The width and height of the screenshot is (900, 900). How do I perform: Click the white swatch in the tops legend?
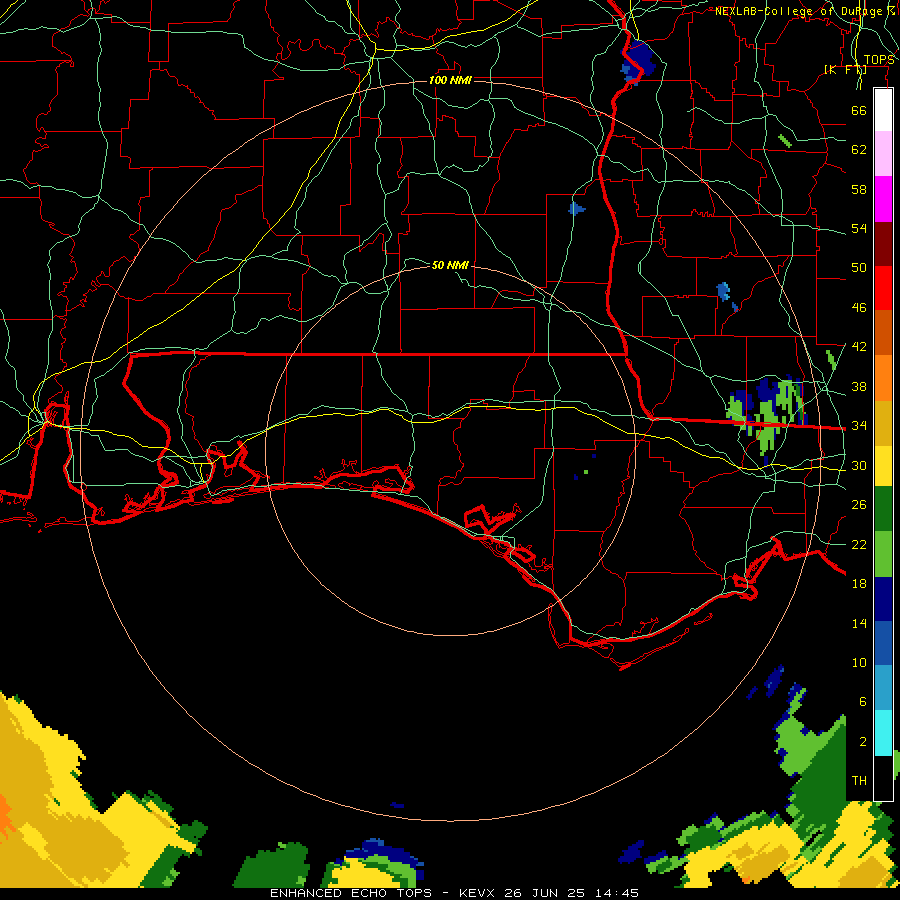coord(883,110)
